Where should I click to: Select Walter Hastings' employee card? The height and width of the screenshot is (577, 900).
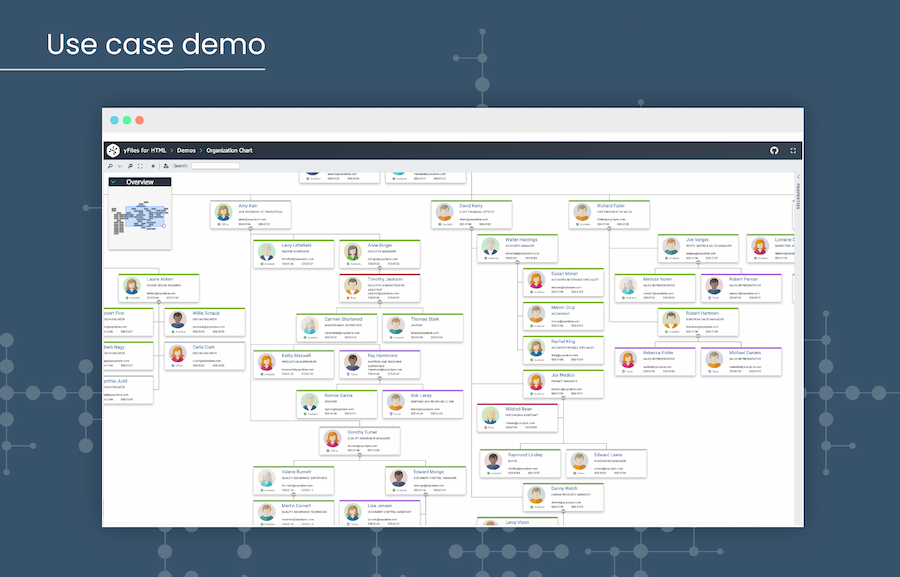coord(515,250)
